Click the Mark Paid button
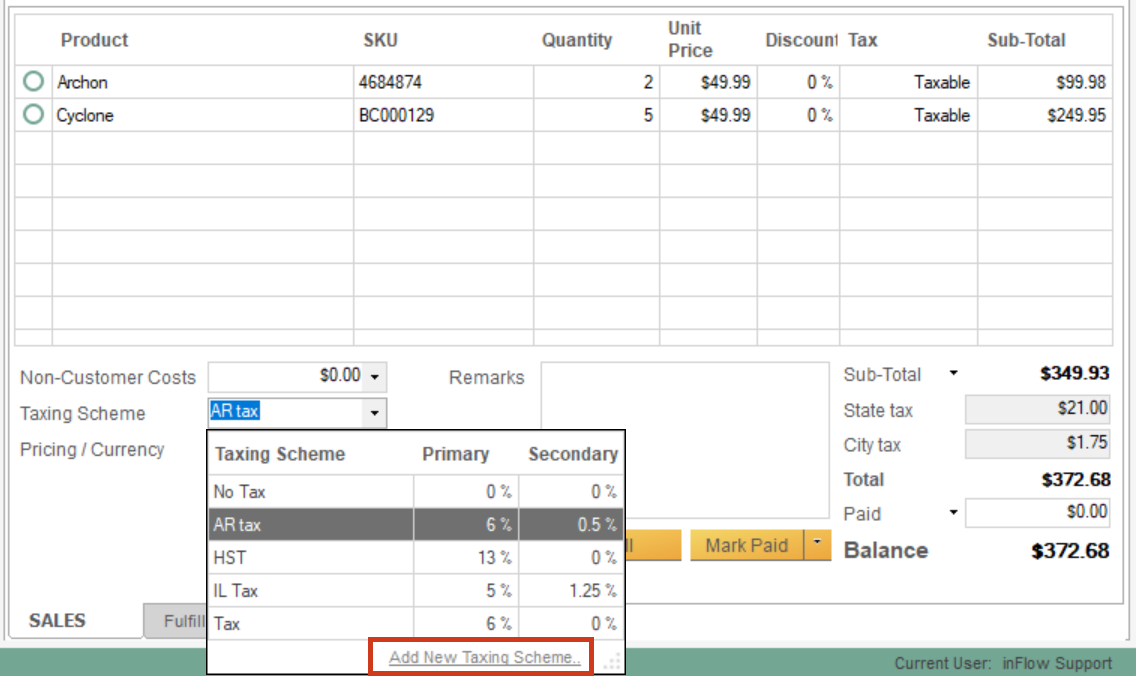Viewport: 1136px width, 676px height. [745, 545]
